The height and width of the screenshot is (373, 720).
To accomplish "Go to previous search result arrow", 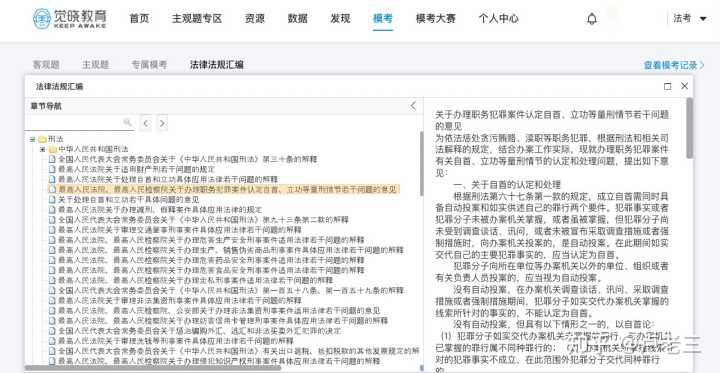I will [x=146, y=123].
